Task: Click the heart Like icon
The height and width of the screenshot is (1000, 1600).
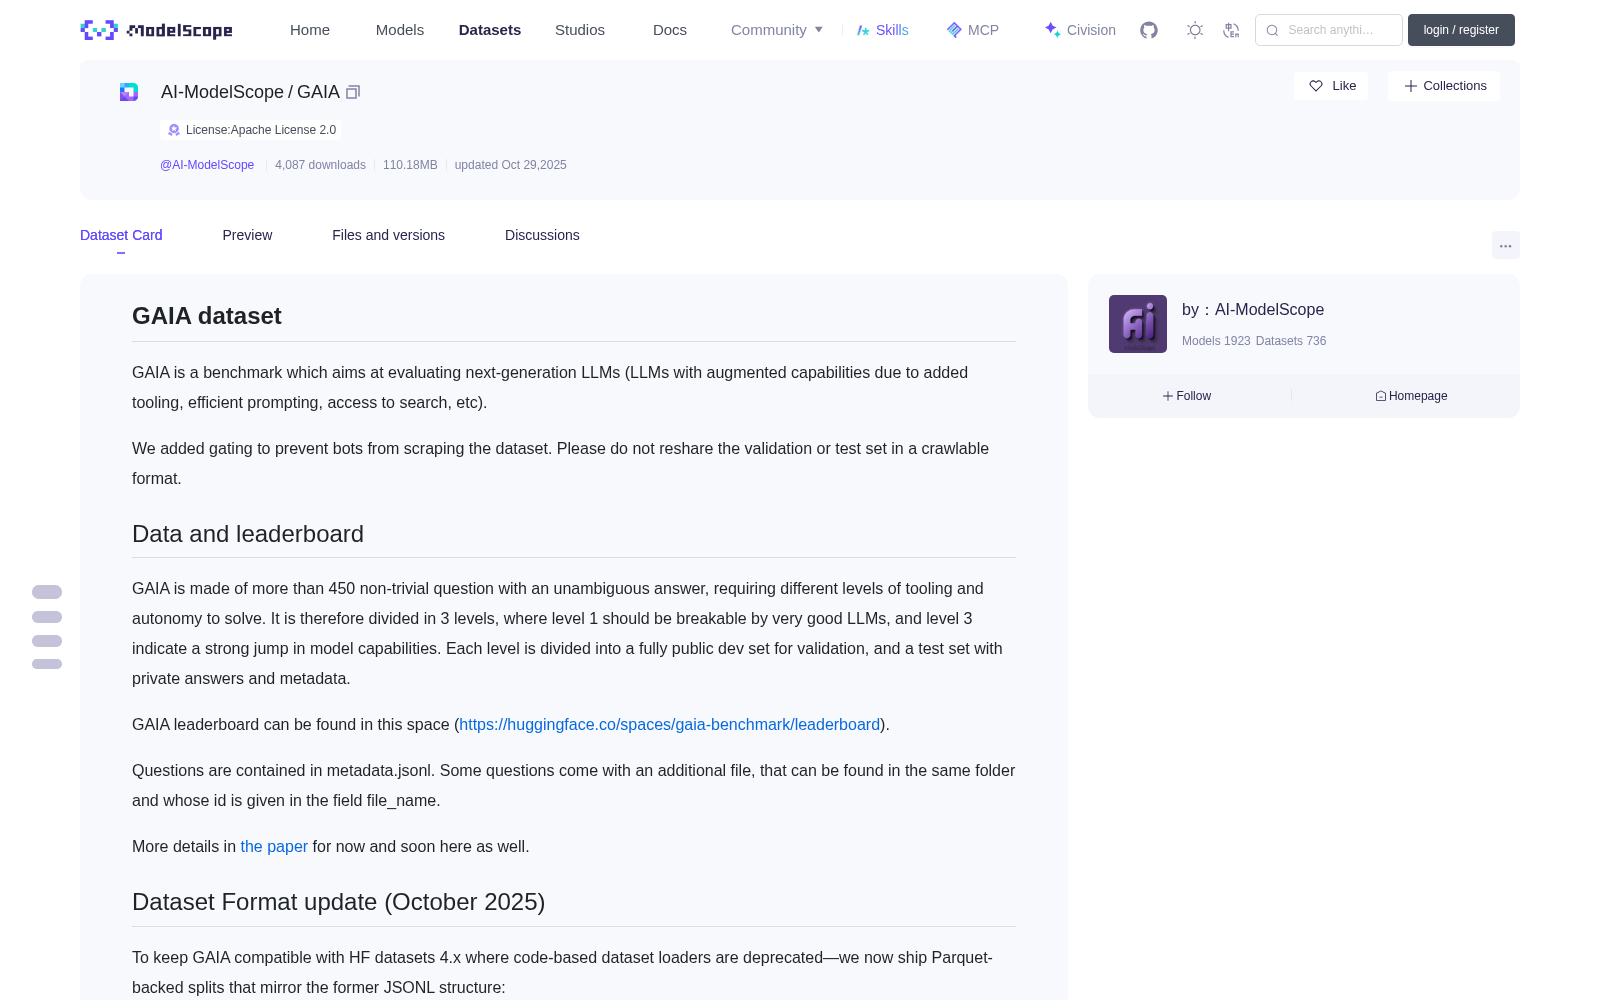Action: [x=1316, y=86]
